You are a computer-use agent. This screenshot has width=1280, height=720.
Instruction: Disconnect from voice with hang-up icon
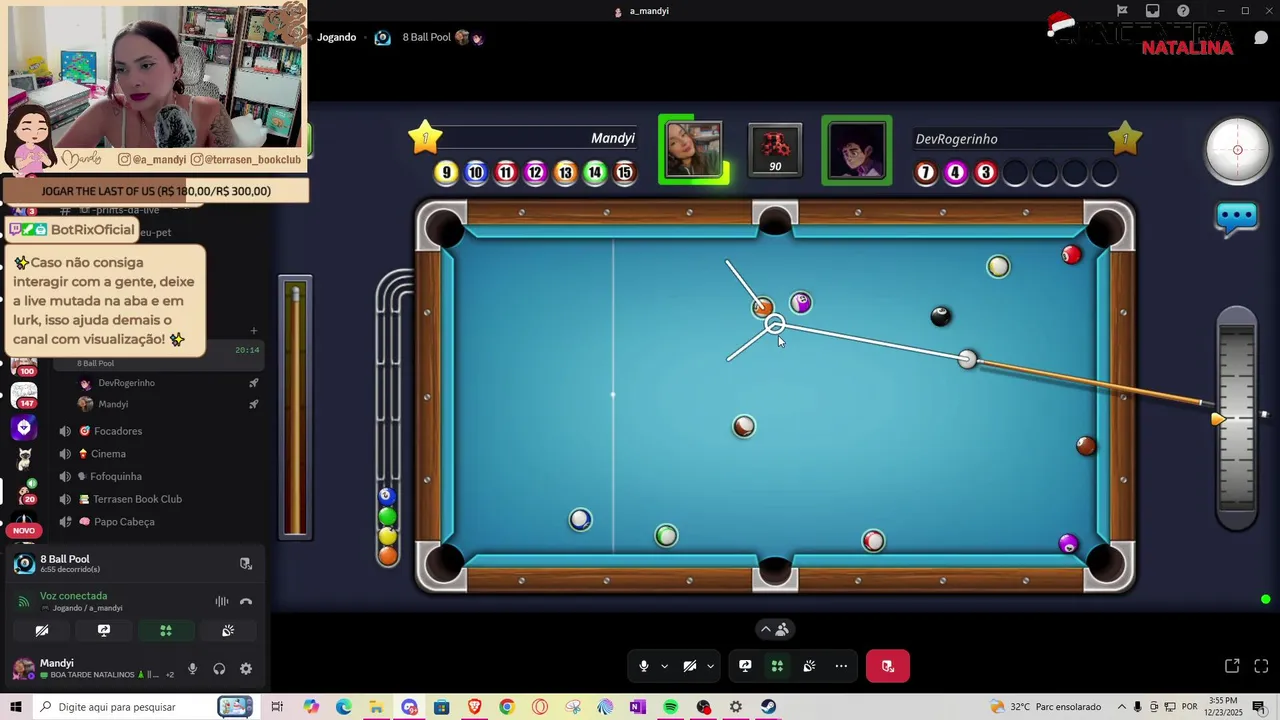pos(246,601)
